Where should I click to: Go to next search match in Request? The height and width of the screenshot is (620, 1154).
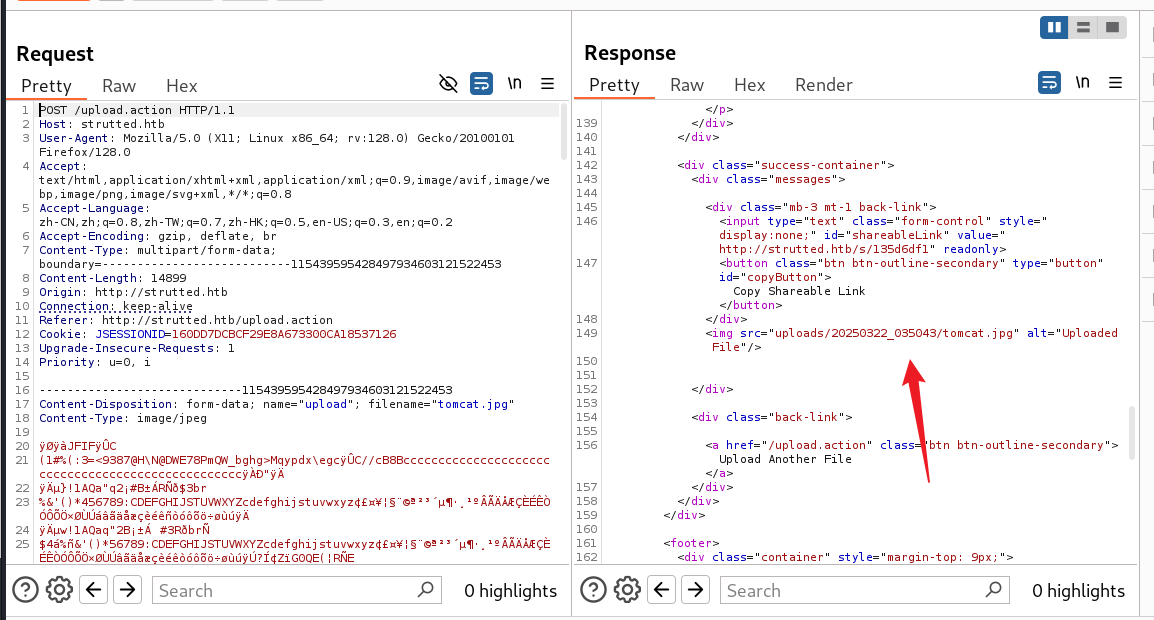[127, 590]
